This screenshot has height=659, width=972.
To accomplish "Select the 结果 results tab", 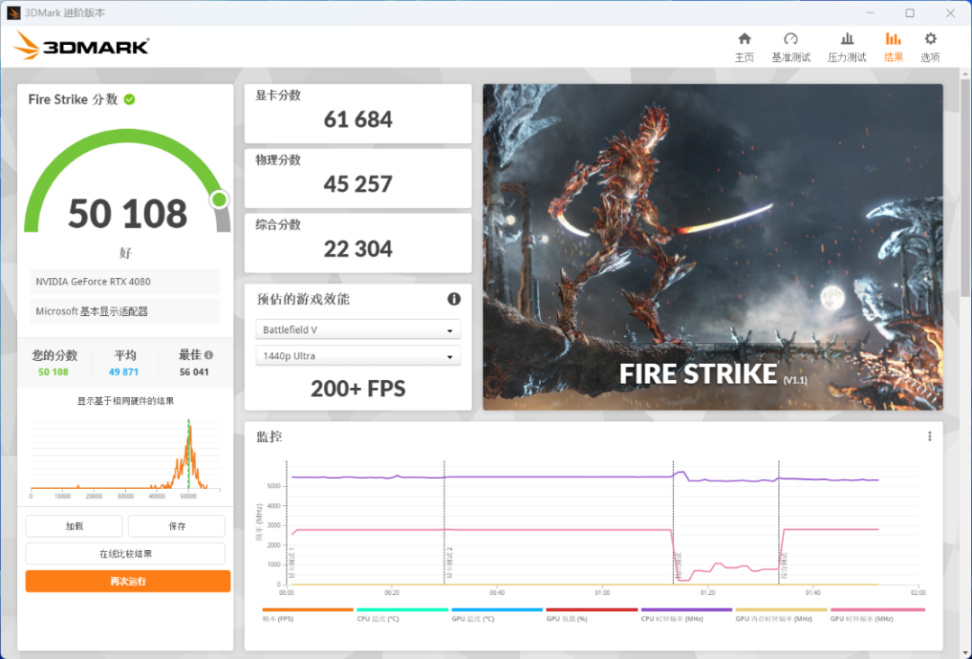I will (893, 48).
